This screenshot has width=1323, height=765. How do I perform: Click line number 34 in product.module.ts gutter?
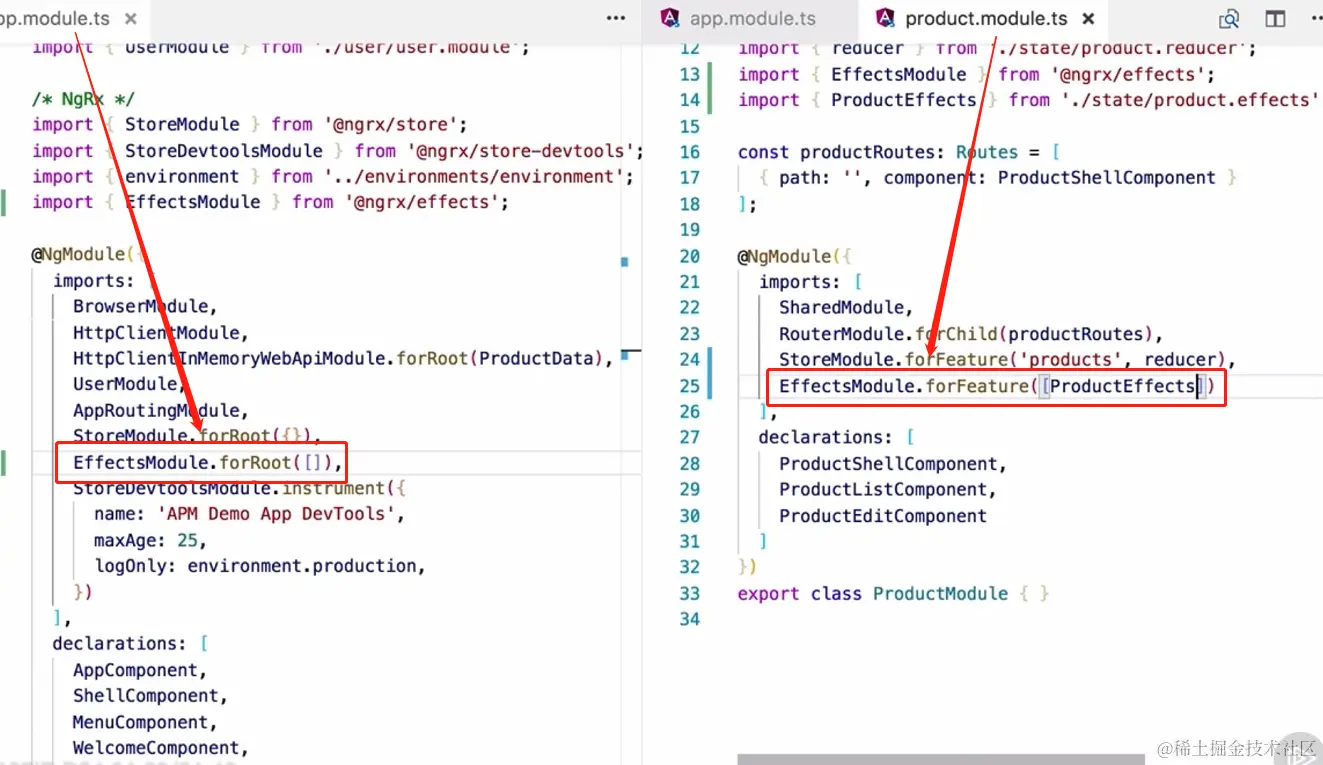pyautogui.click(x=689, y=621)
